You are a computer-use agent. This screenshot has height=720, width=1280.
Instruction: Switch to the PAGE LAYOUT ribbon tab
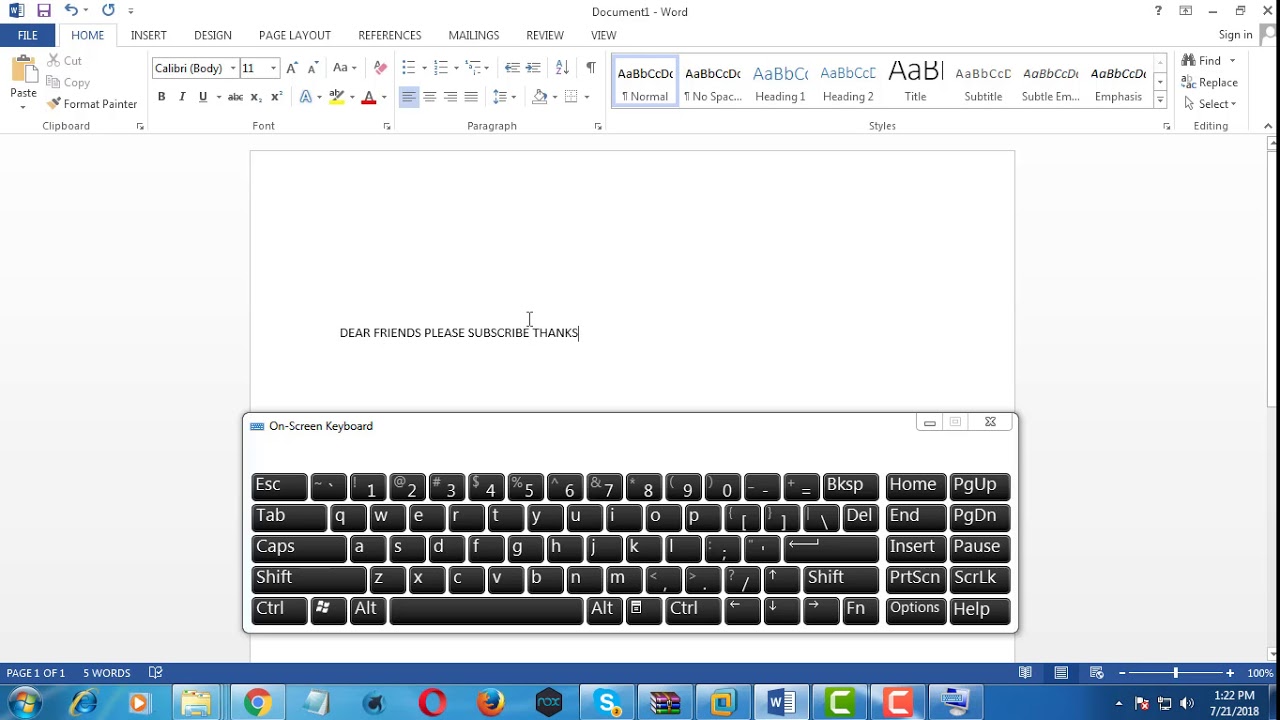pos(295,35)
